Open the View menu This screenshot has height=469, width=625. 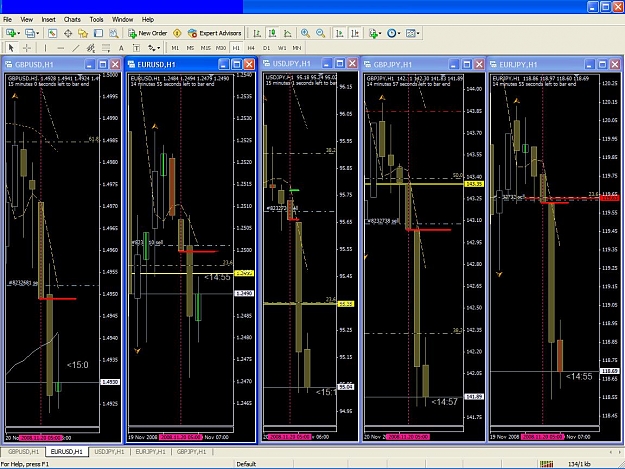click(x=26, y=19)
